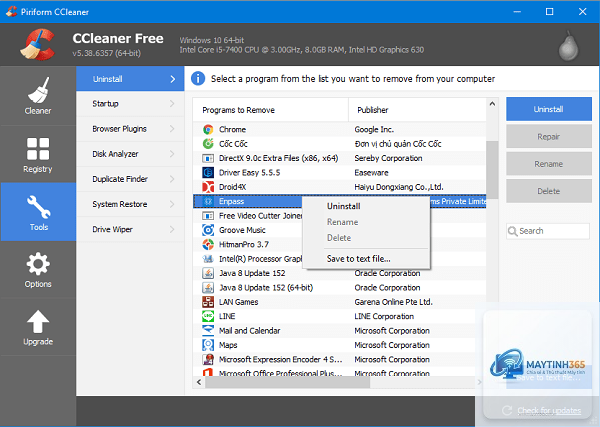Screen dimensions: 600x427
Task: Select the Java 8 Update 152 (64-bit) icon
Action: click(208, 288)
